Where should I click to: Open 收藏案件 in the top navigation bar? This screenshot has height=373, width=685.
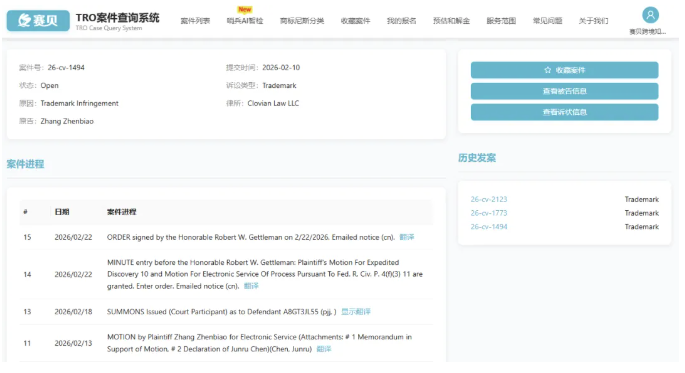[355, 21]
